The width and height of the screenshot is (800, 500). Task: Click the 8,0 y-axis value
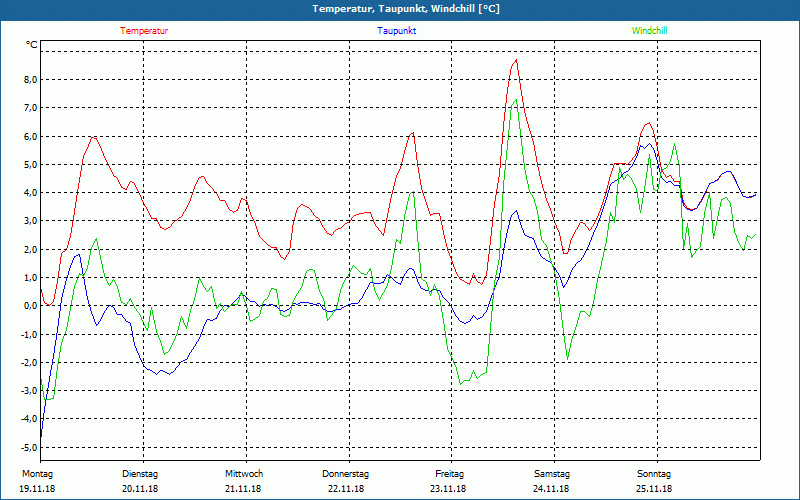(29, 80)
